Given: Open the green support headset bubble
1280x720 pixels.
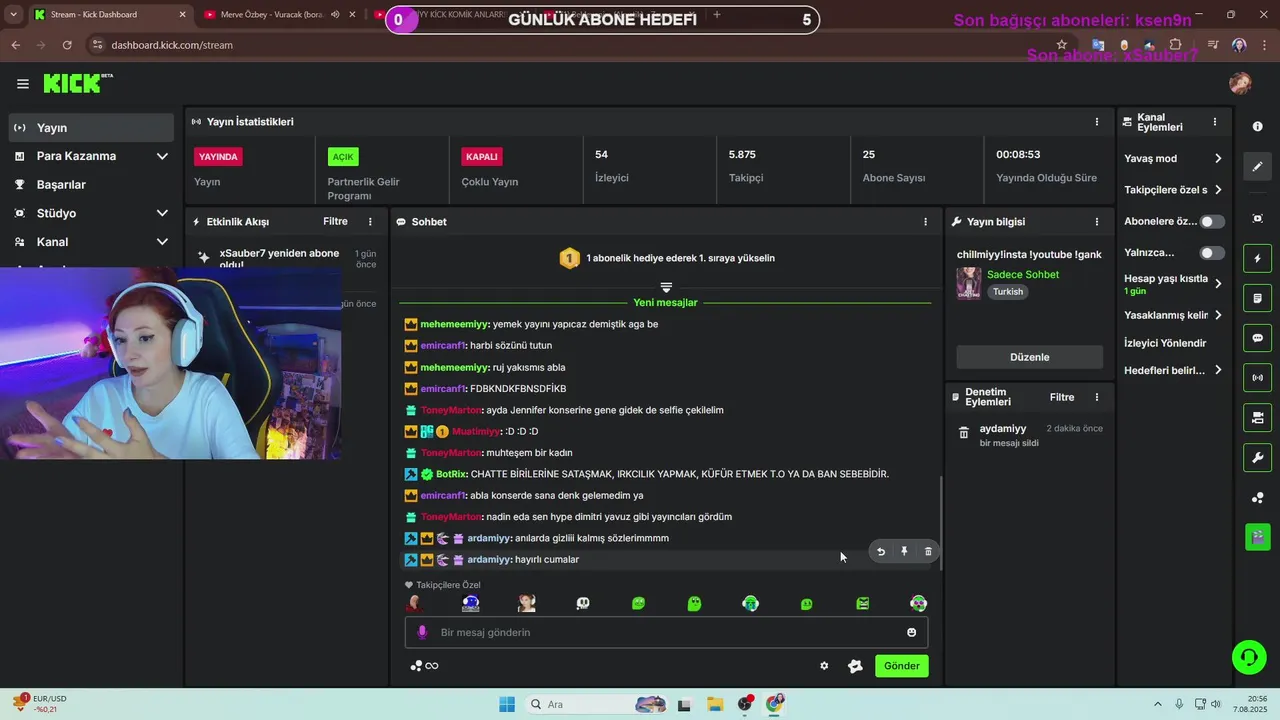Looking at the screenshot, I should (x=1248, y=657).
